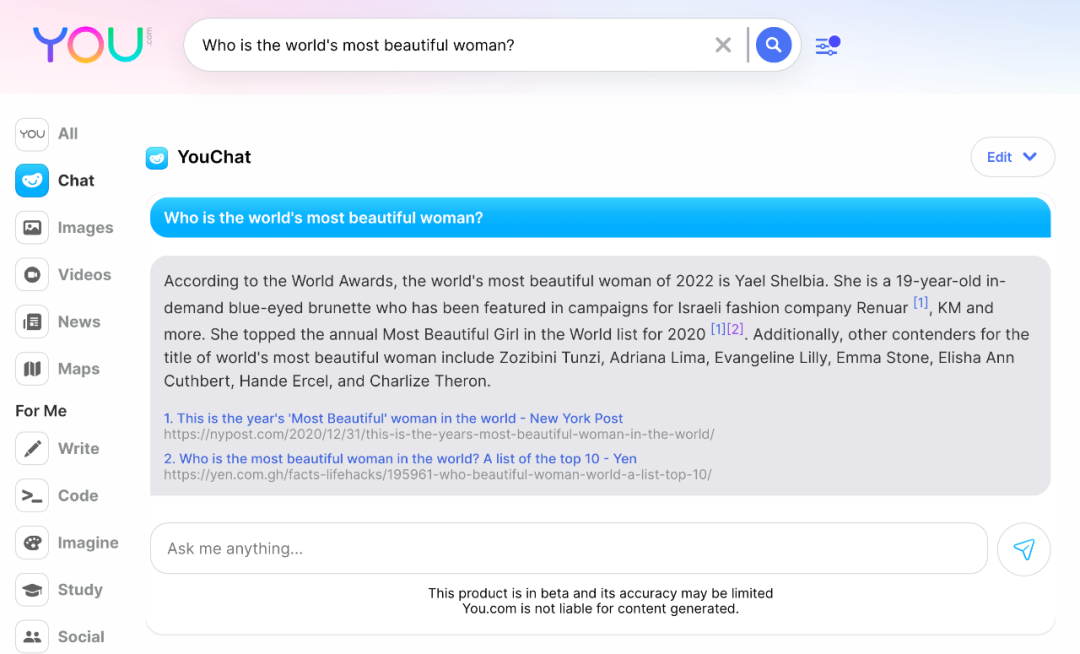Screen dimensions: 1080x654
Task: Click the yen.com.gh URL text
Action: [437, 474]
